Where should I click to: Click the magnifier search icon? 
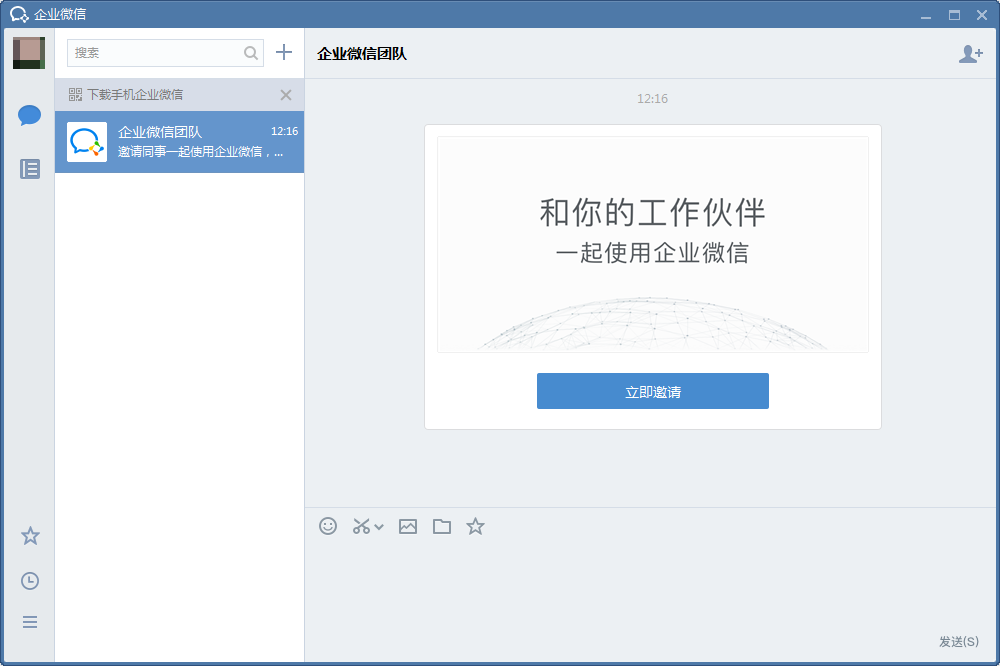pos(251,53)
